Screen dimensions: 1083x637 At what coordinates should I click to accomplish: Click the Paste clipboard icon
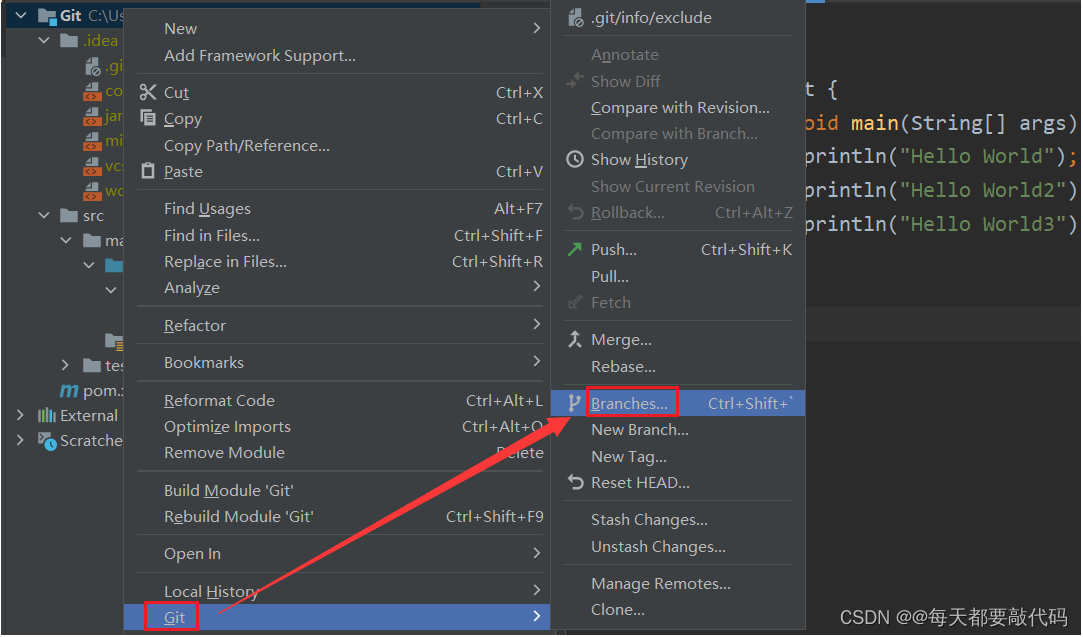click(x=150, y=171)
